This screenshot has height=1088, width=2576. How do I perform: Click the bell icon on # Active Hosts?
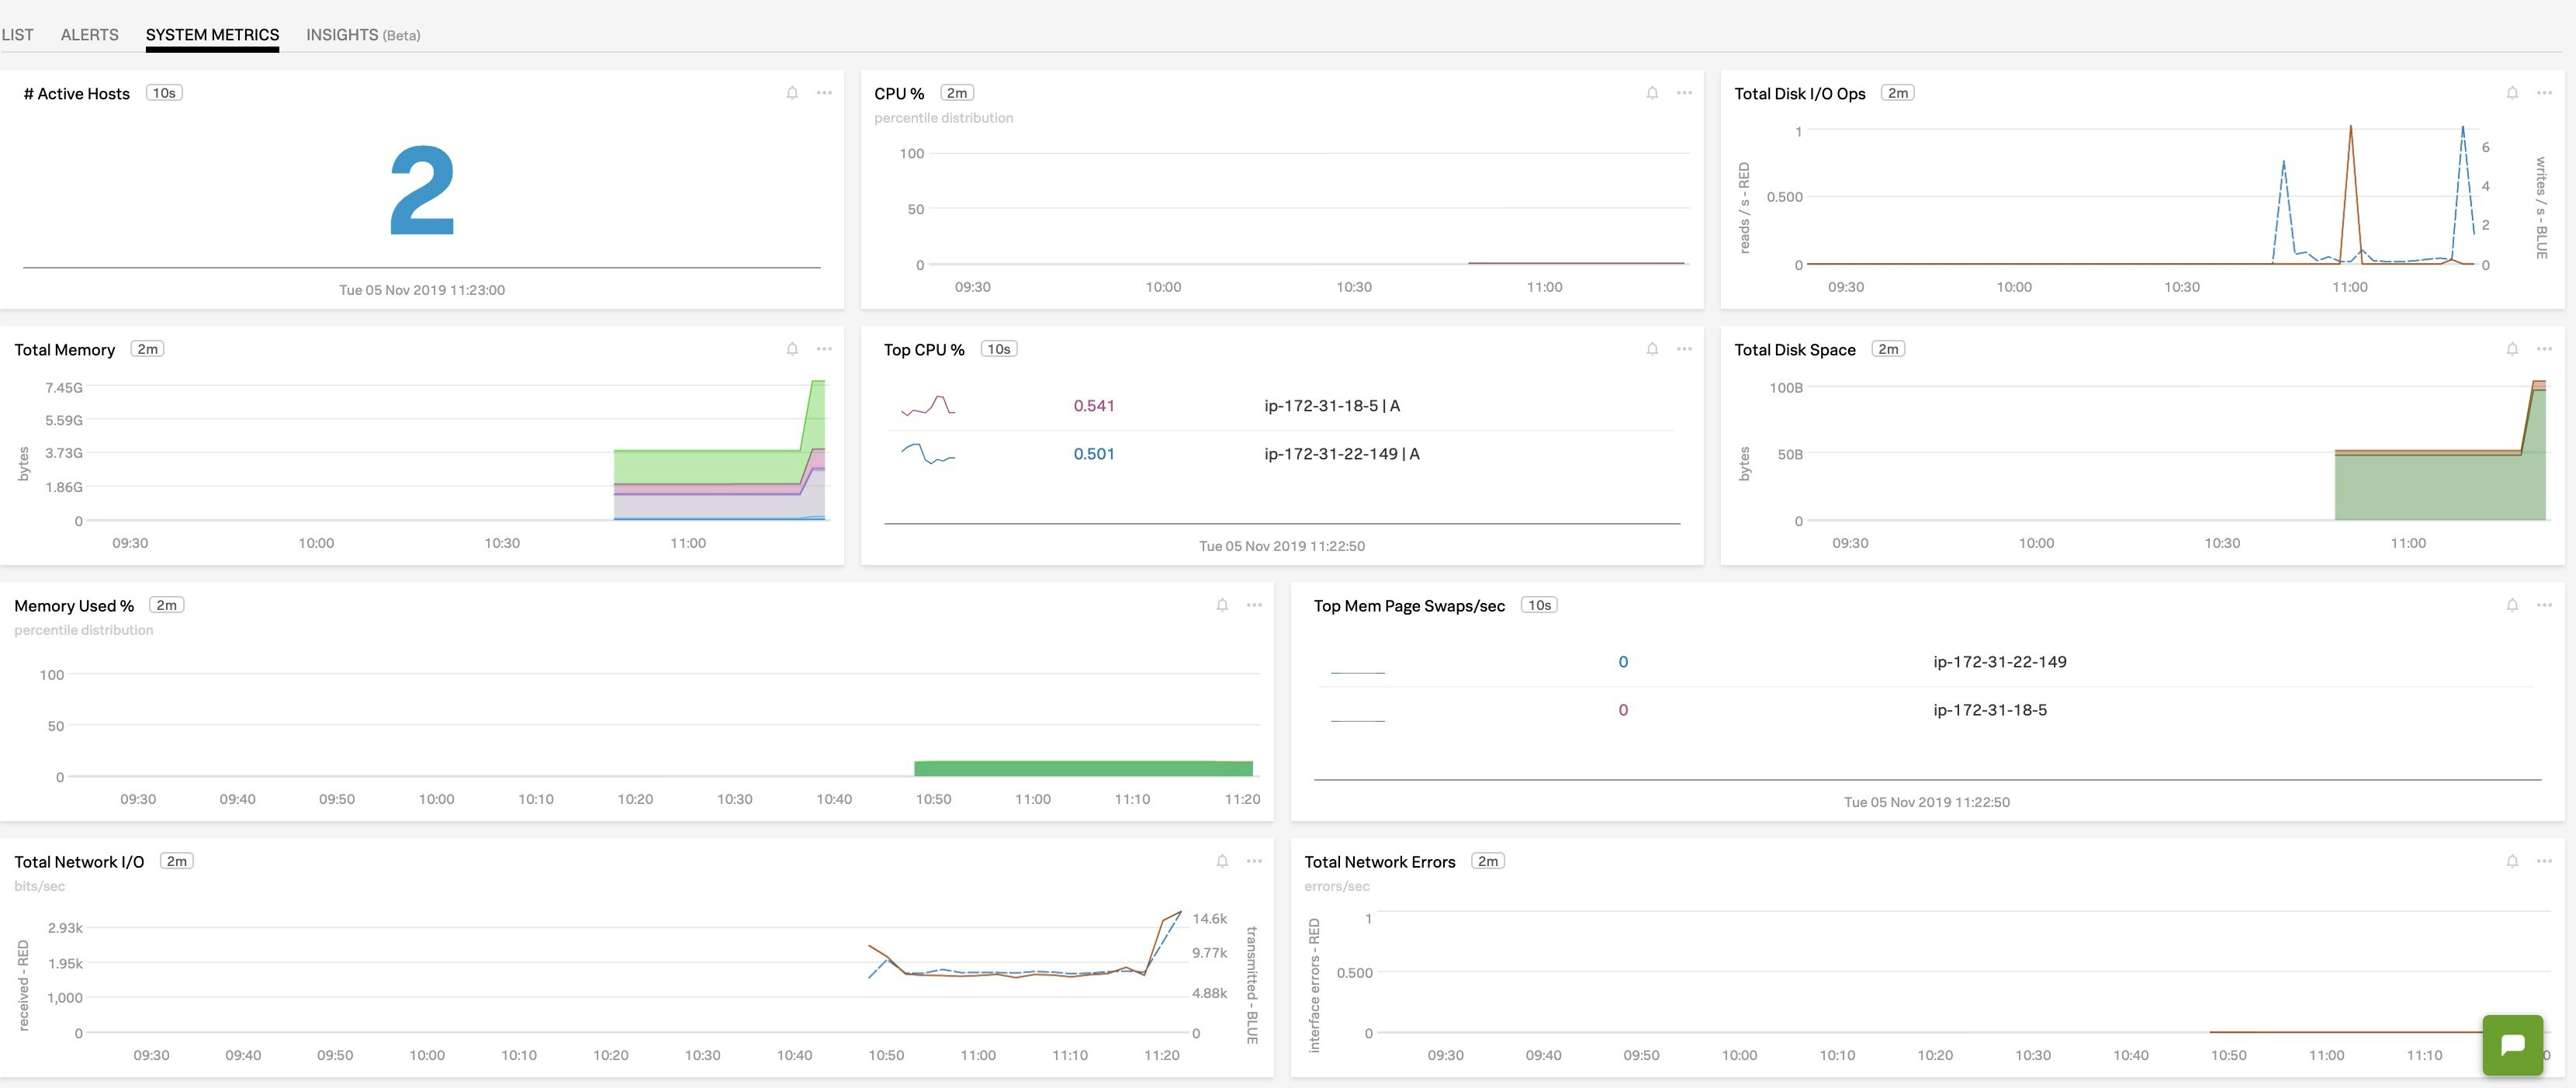(792, 93)
